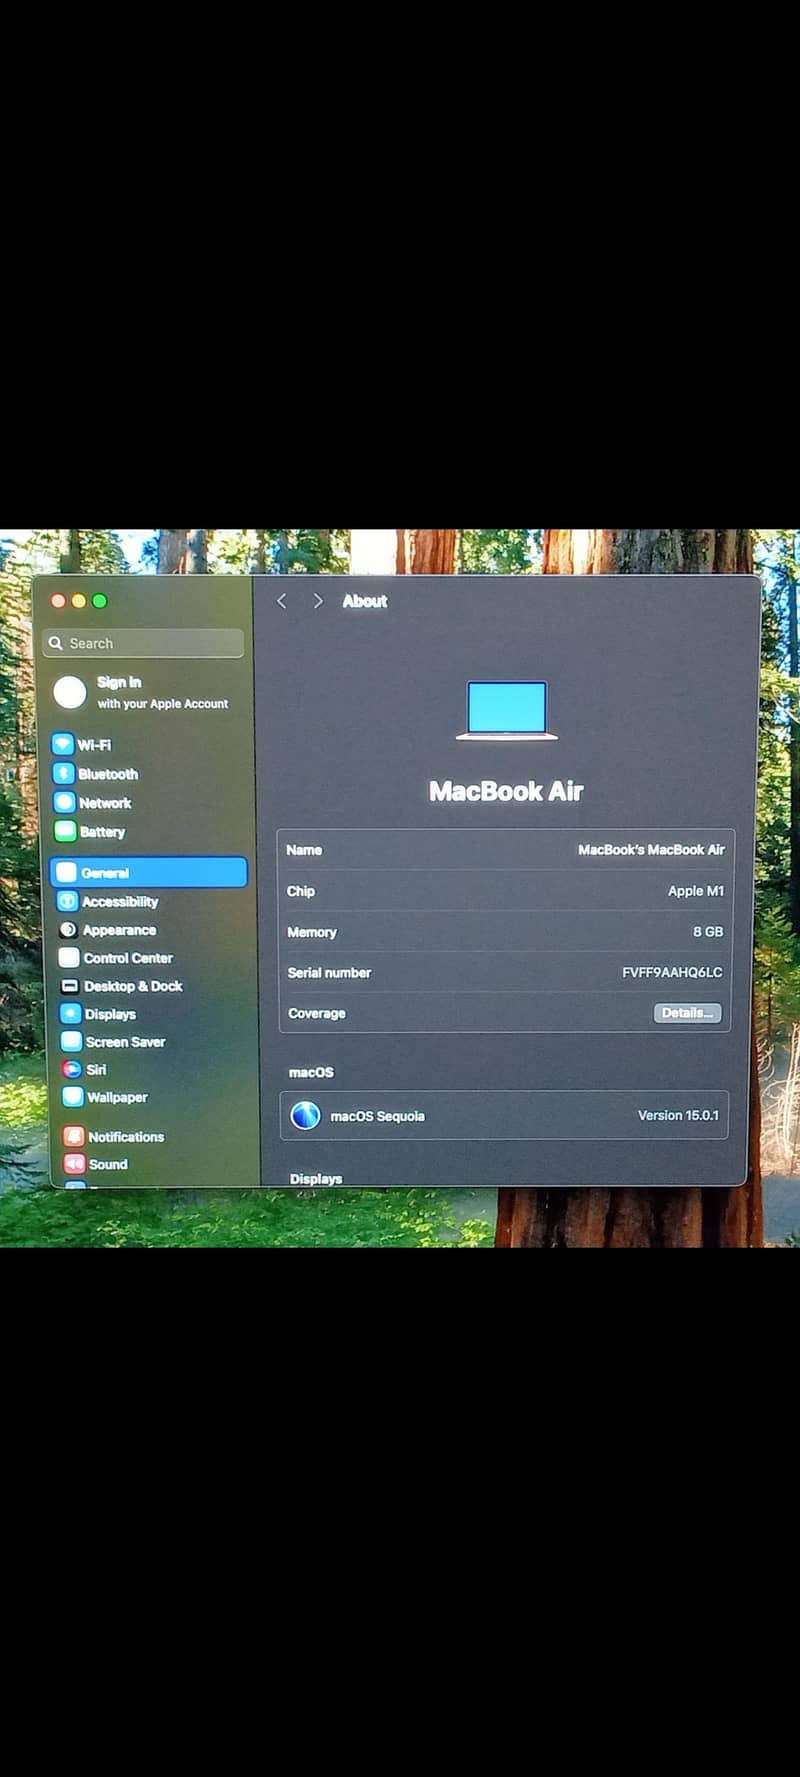This screenshot has height=1777, width=800.
Task: Open the Siri icon
Action: [x=72, y=1069]
